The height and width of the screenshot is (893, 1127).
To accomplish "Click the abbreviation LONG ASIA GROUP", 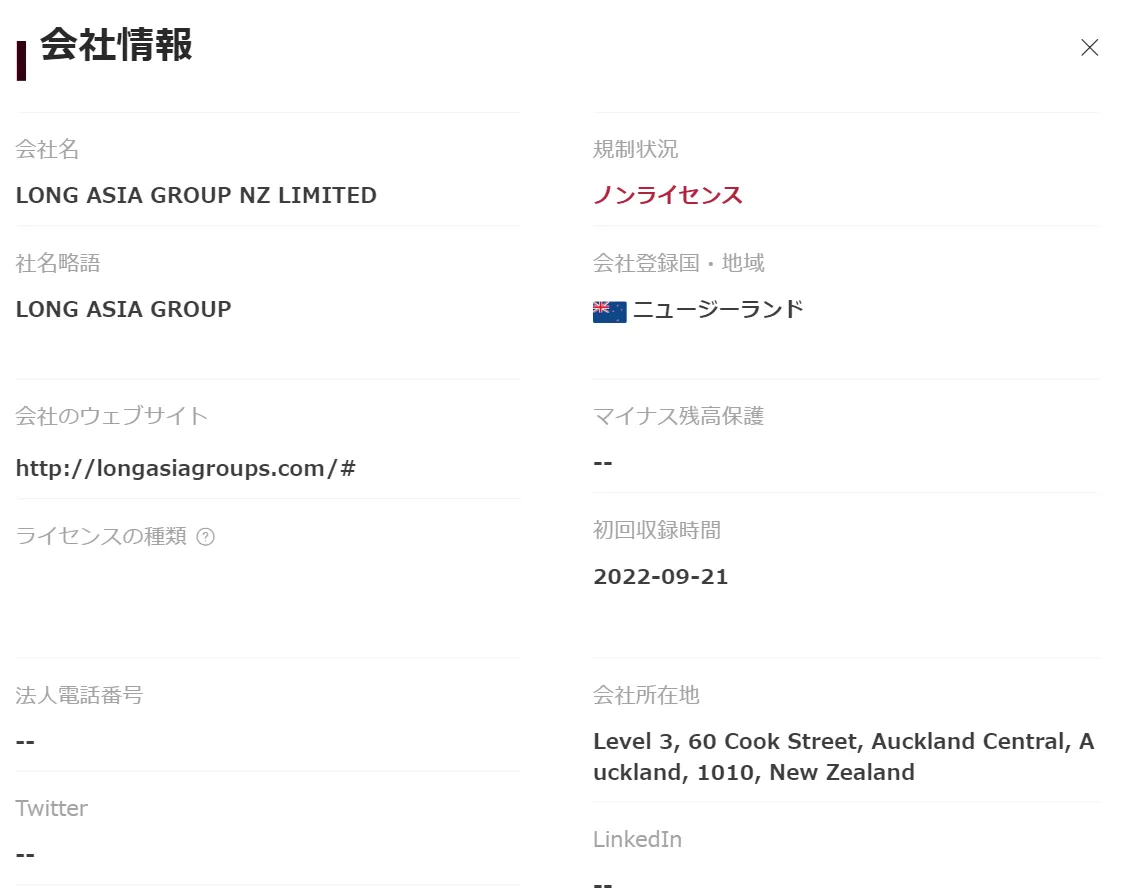I will tap(124, 309).
